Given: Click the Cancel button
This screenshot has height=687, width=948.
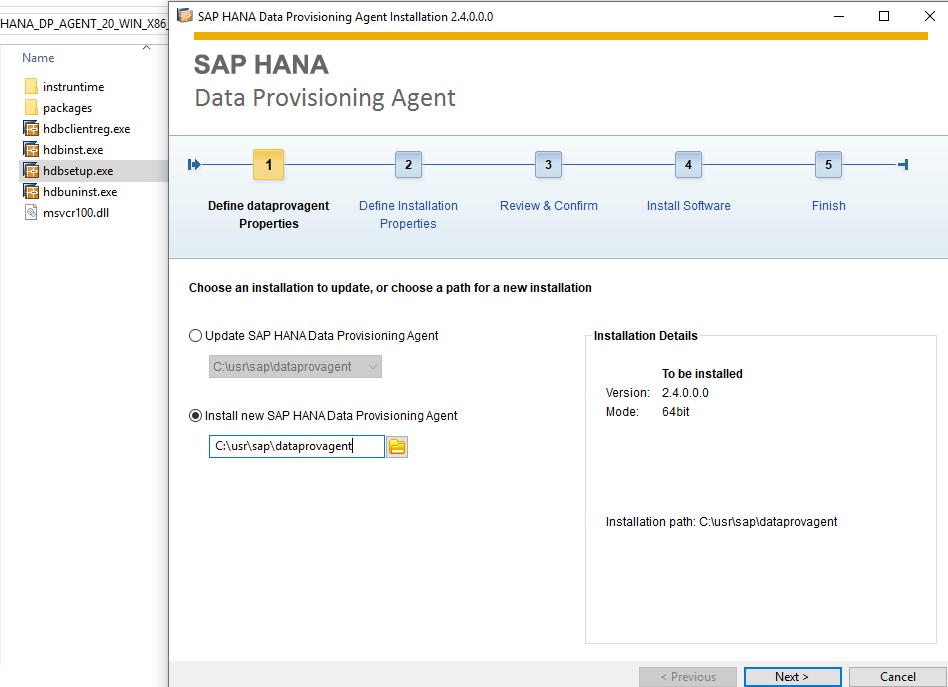Looking at the screenshot, I should point(898,677).
